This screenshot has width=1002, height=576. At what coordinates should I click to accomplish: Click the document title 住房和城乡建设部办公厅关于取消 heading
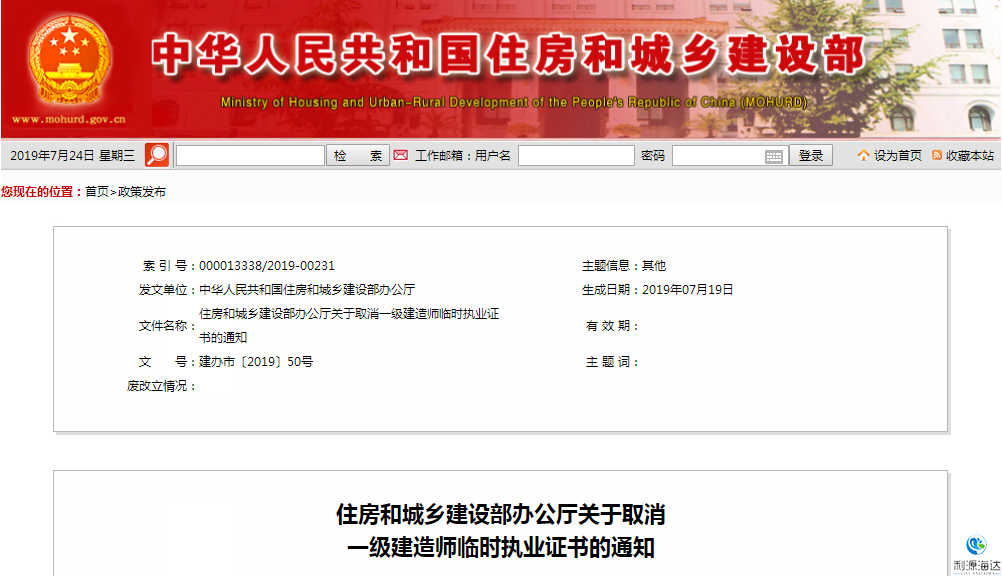tap(500, 515)
